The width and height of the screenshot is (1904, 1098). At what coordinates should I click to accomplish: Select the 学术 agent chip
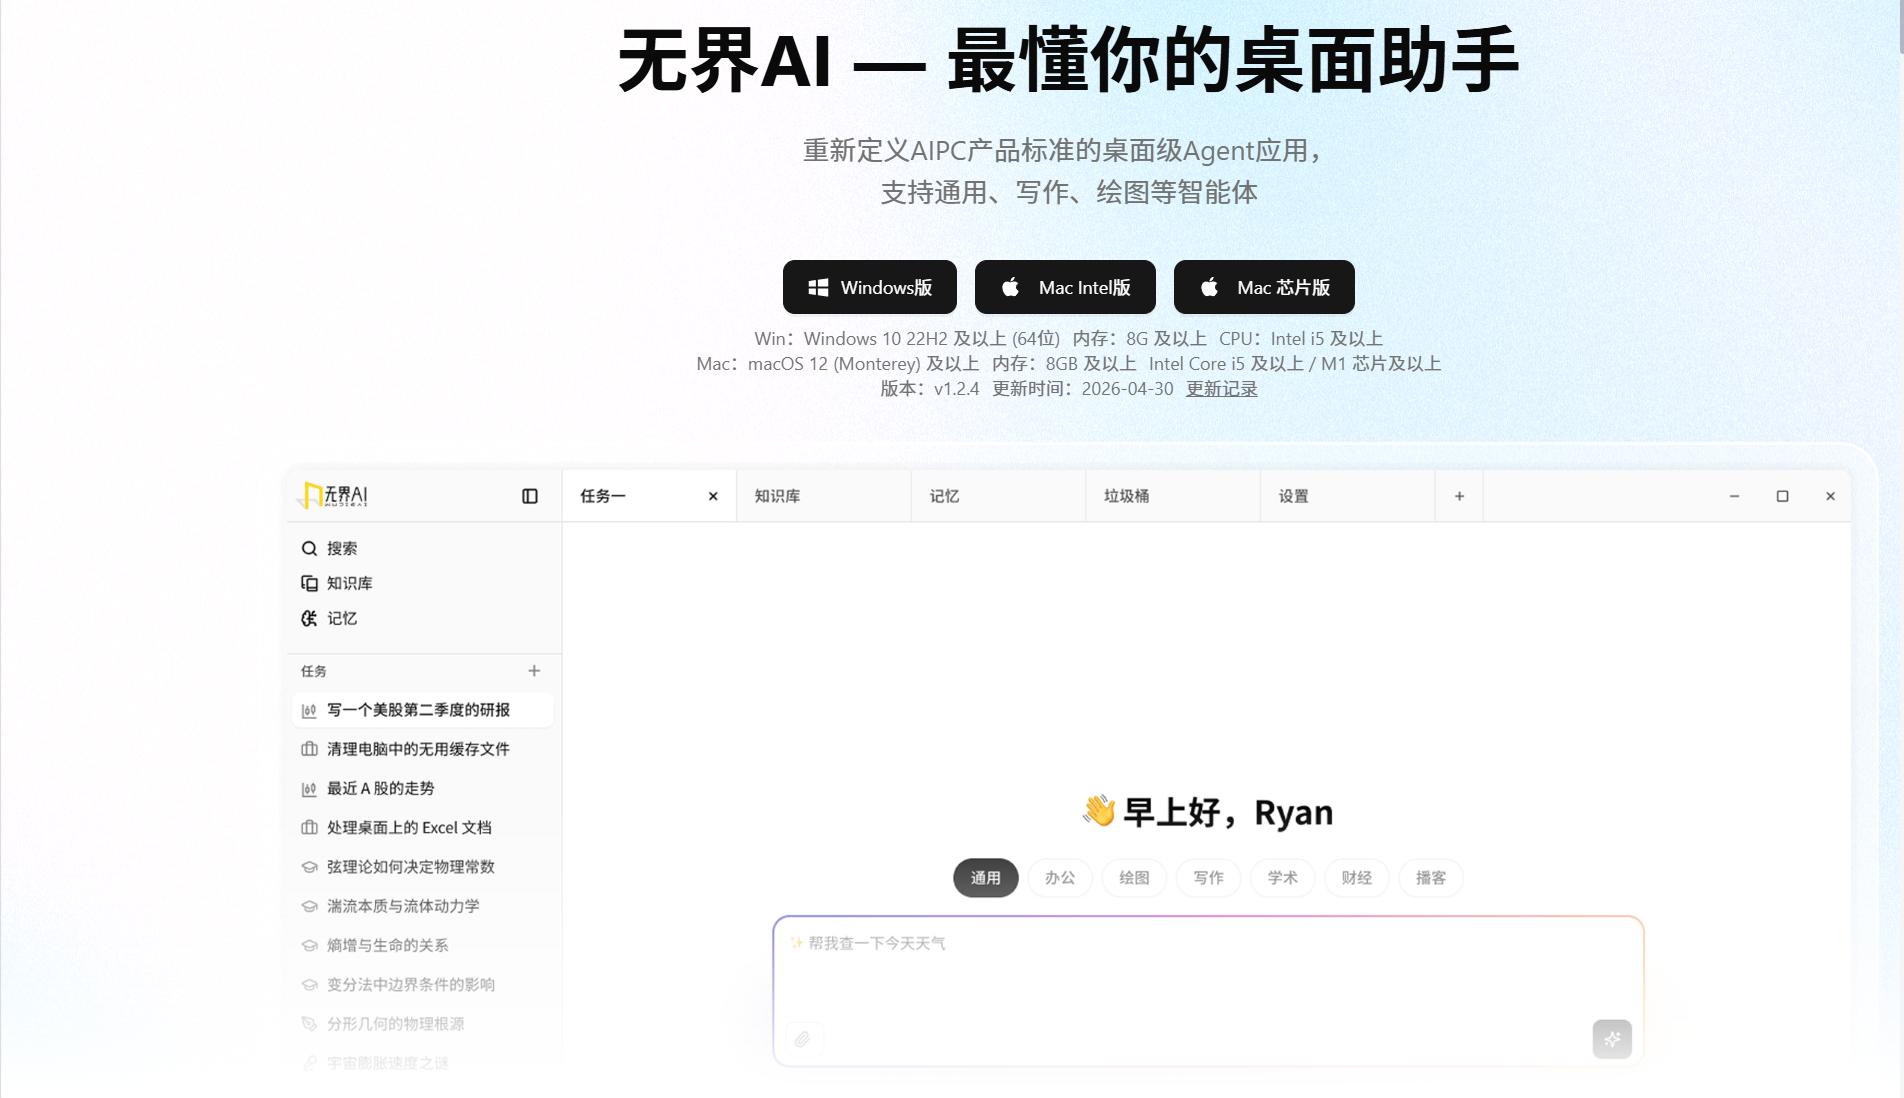click(x=1283, y=878)
